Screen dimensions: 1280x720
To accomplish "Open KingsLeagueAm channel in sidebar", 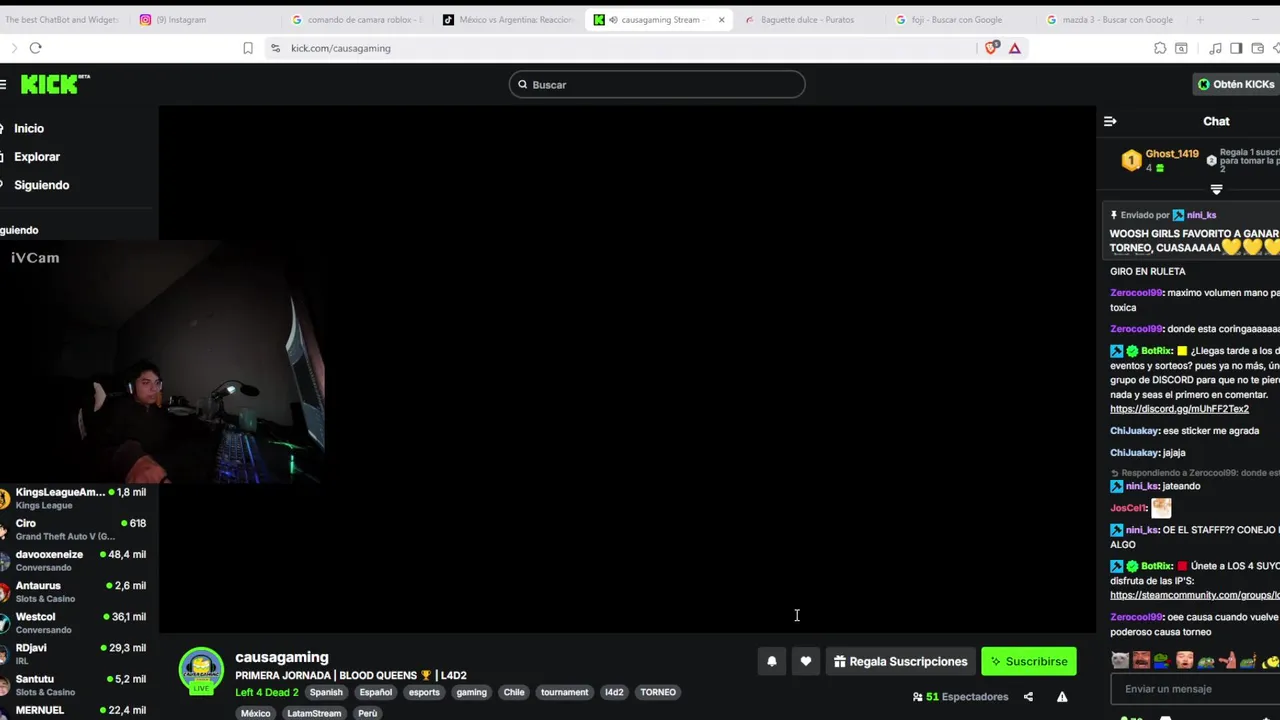I will [x=77, y=498].
